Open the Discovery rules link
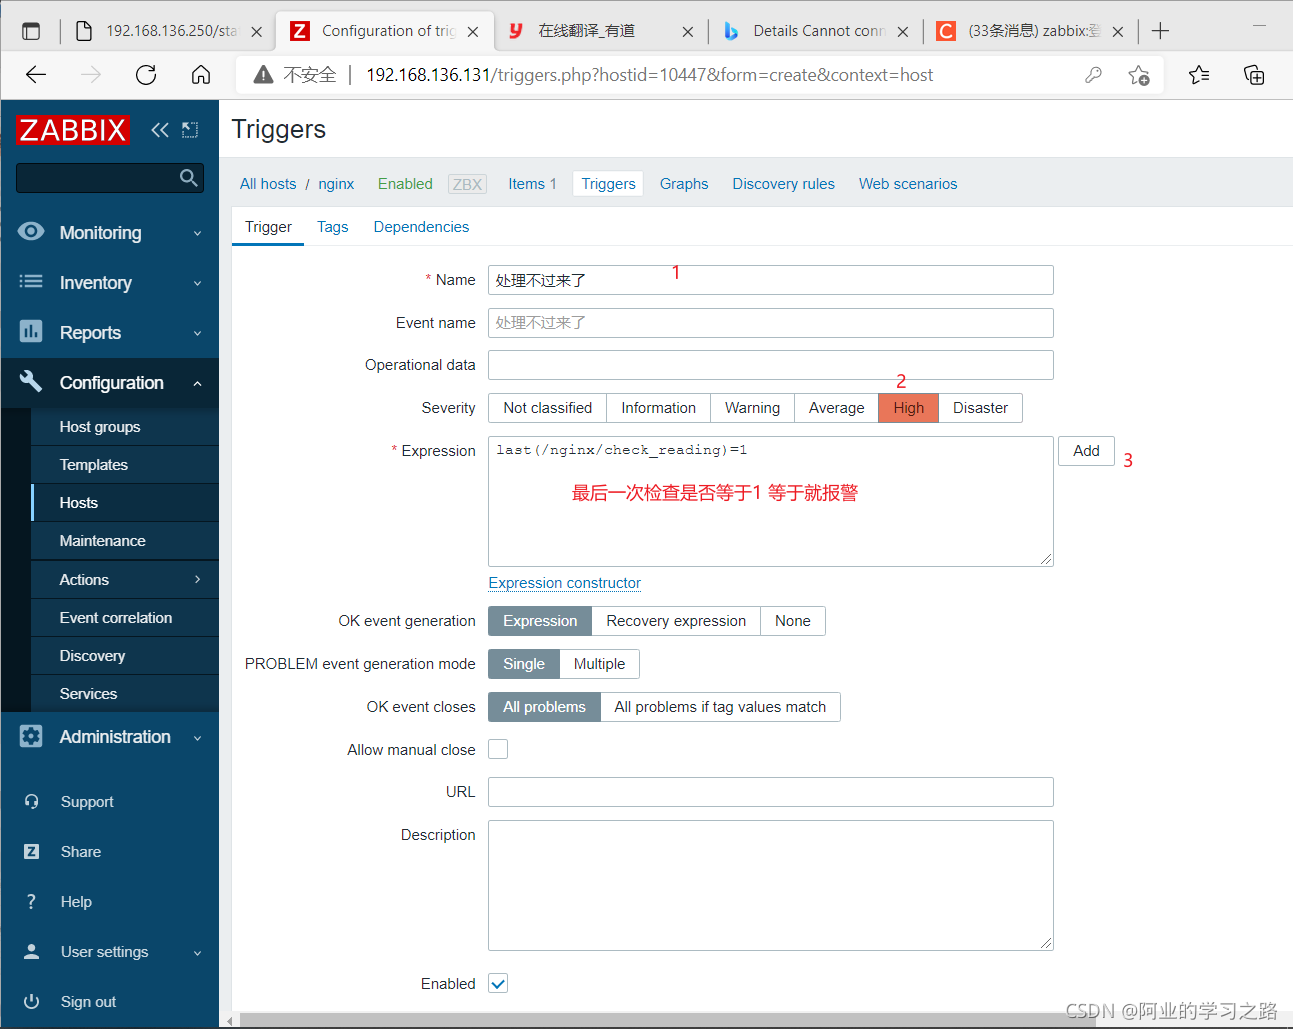The width and height of the screenshot is (1293, 1029). 783,184
